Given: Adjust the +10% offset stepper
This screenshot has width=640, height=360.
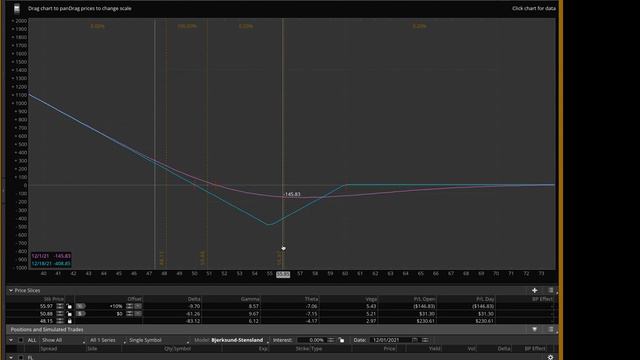Looking at the screenshot, I should point(129,306).
